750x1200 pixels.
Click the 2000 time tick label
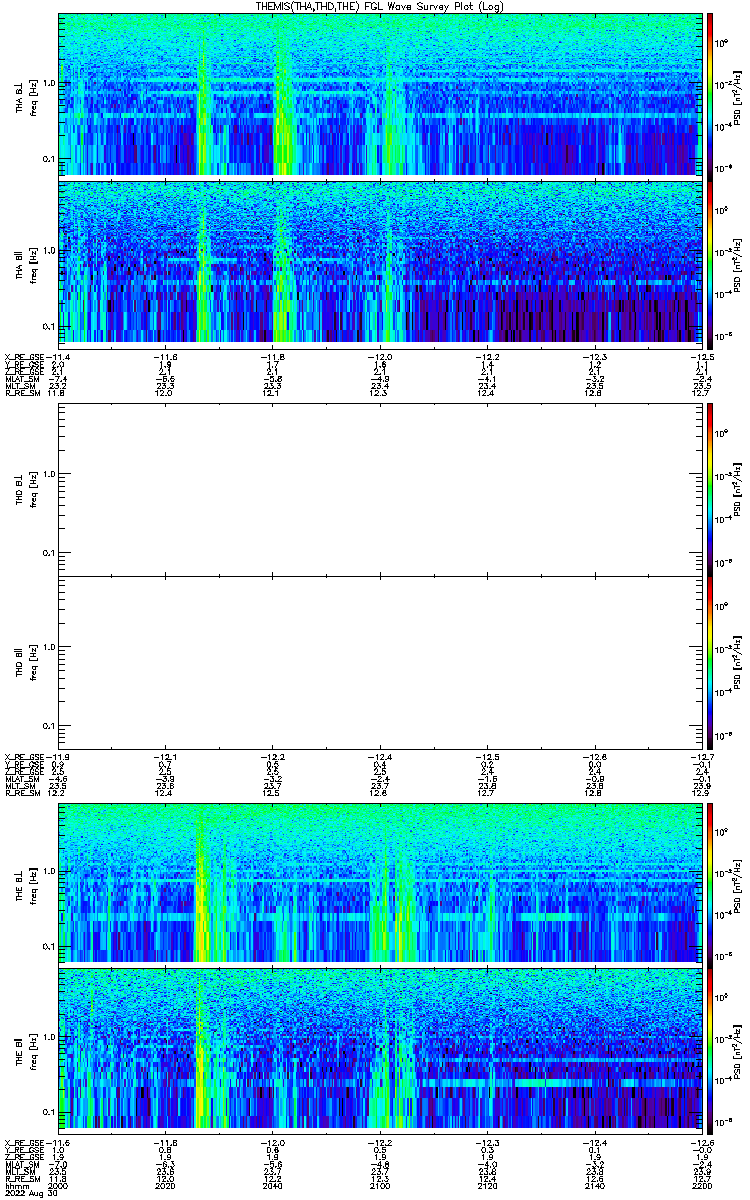point(60,1184)
